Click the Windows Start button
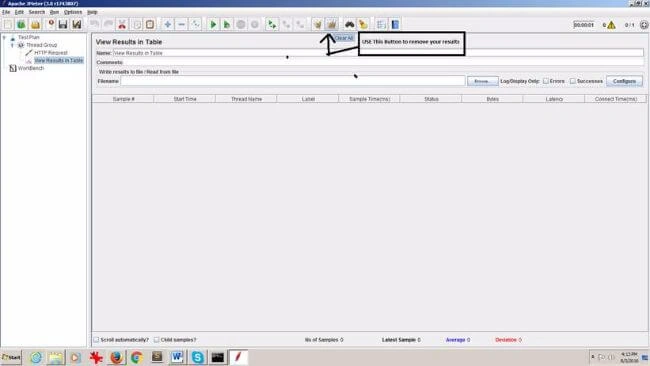Viewport: 650px width, 366px height. (11, 357)
